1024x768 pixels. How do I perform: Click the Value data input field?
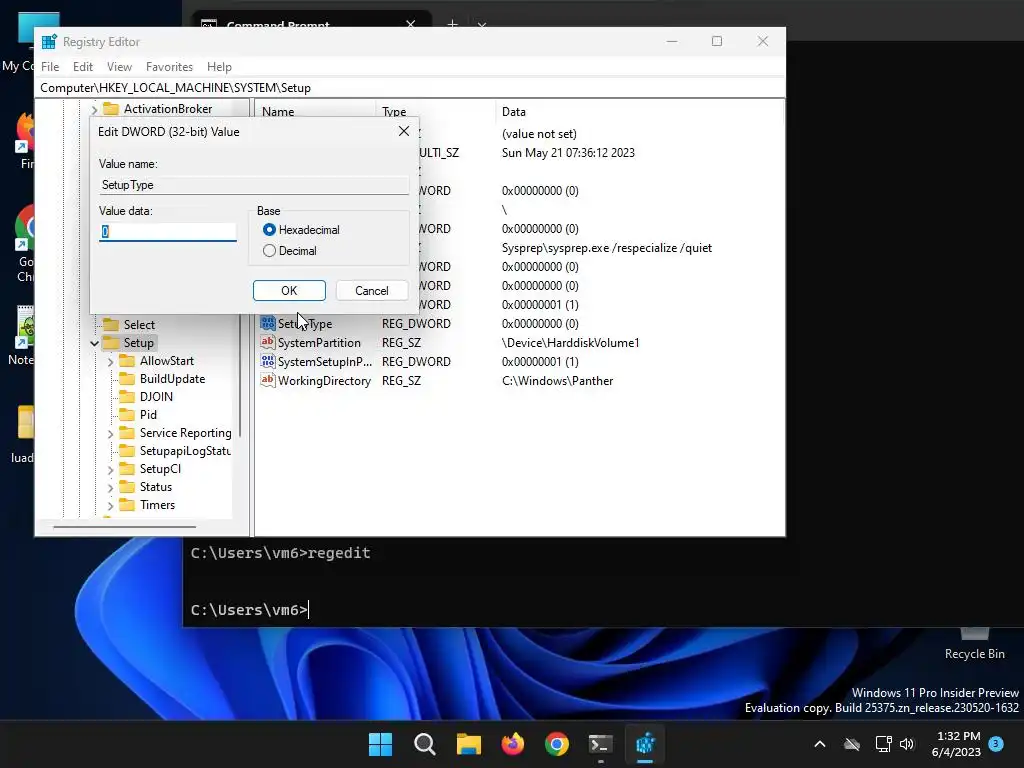[x=168, y=232]
